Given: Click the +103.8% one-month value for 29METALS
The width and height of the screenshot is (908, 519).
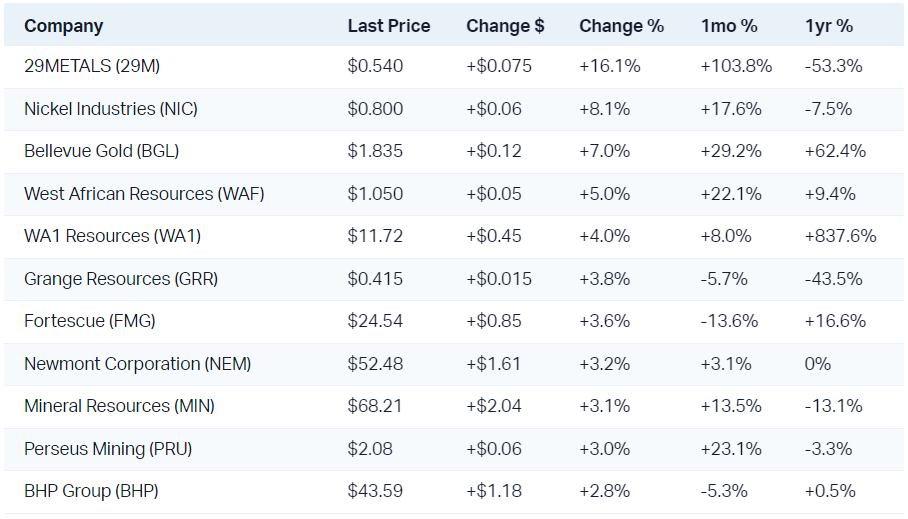Looking at the screenshot, I should coord(736,67).
